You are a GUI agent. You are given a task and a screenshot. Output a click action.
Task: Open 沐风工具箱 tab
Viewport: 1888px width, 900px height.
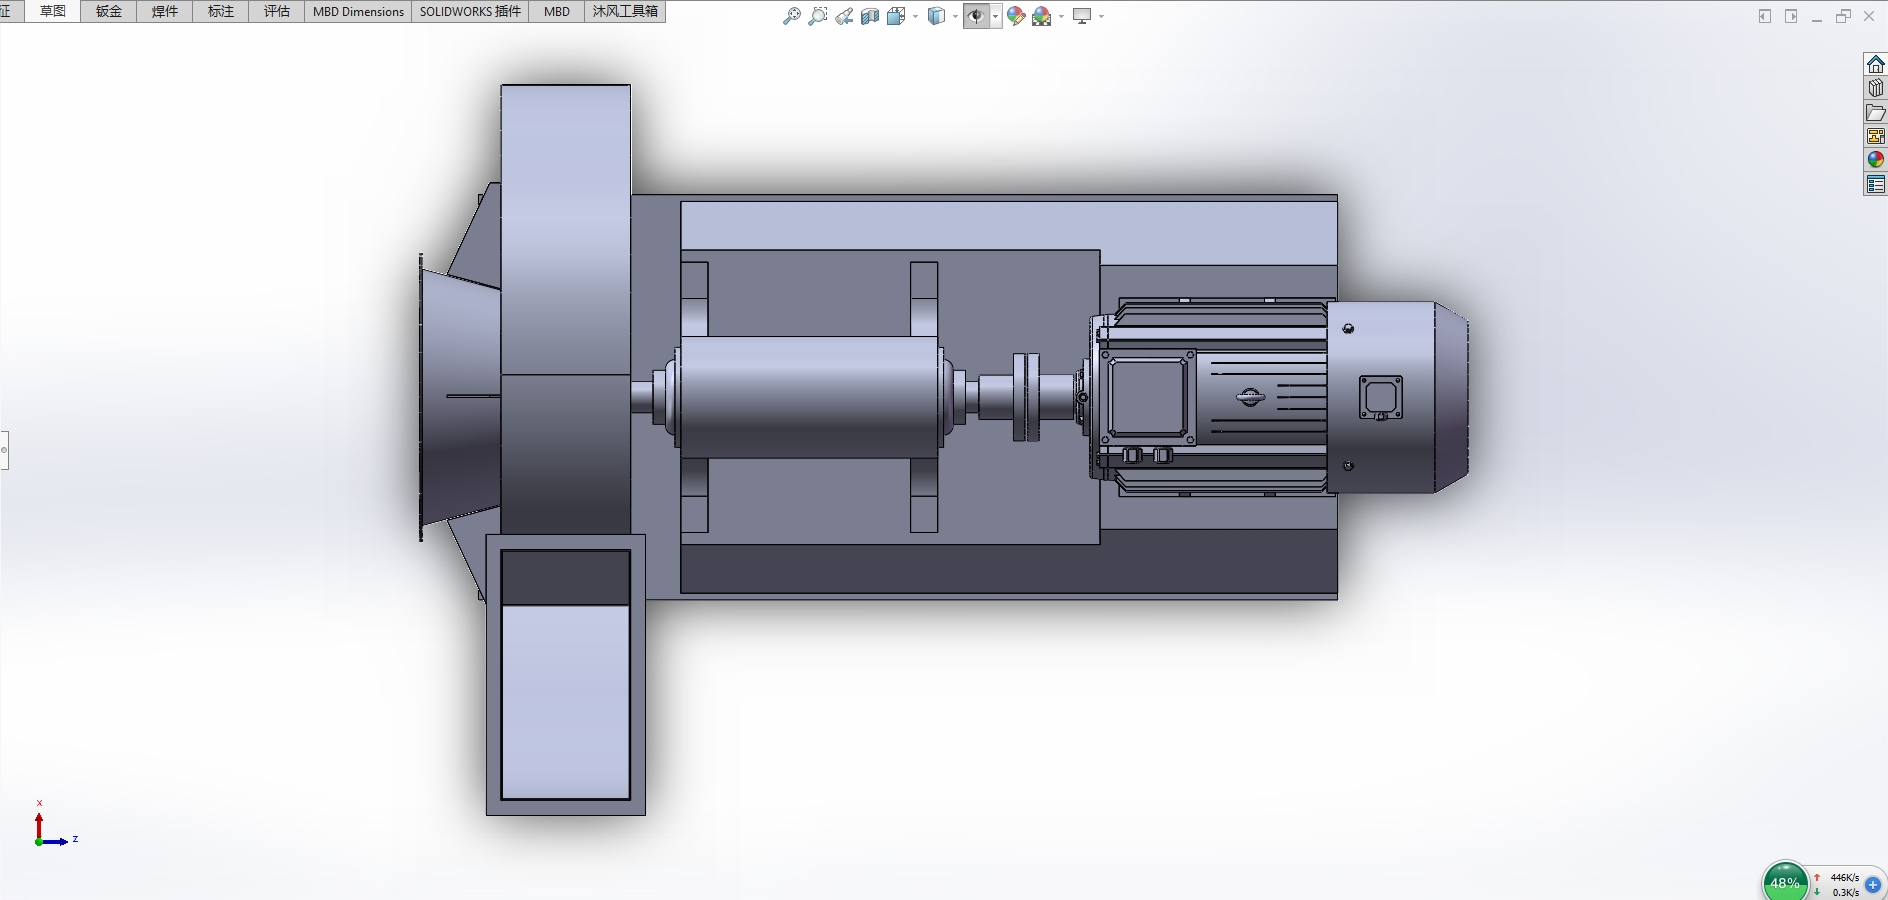click(625, 12)
